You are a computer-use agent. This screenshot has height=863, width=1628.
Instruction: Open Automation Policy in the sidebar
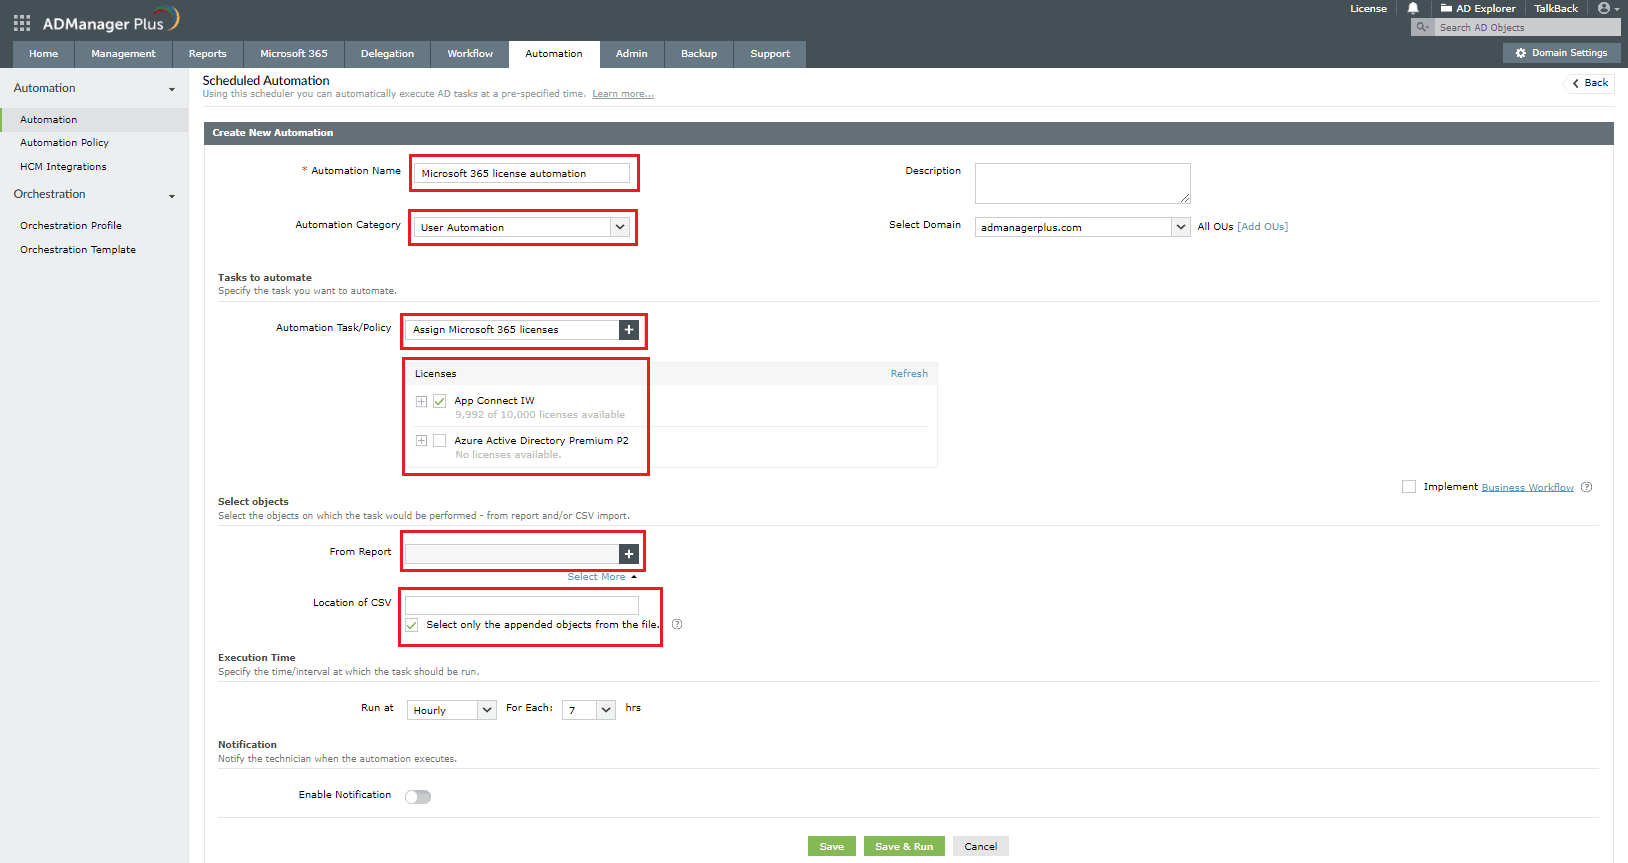coord(64,143)
